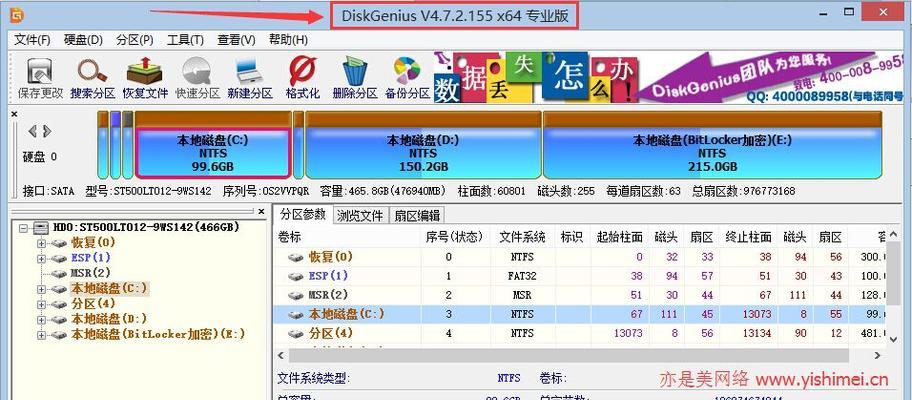Expand the BitLocker加密 (E:) tree node
This screenshot has width=912, height=400.
(x=41, y=335)
